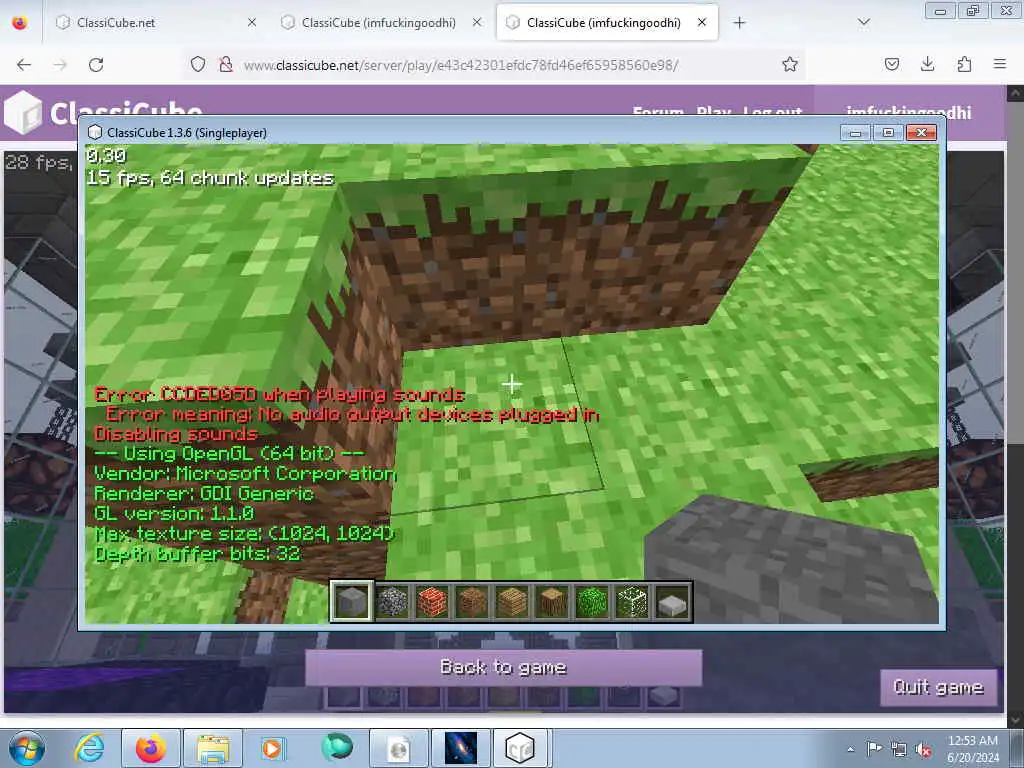Open Firefox extensions menu
The width and height of the screenshot is (1024, 768).
964,64
